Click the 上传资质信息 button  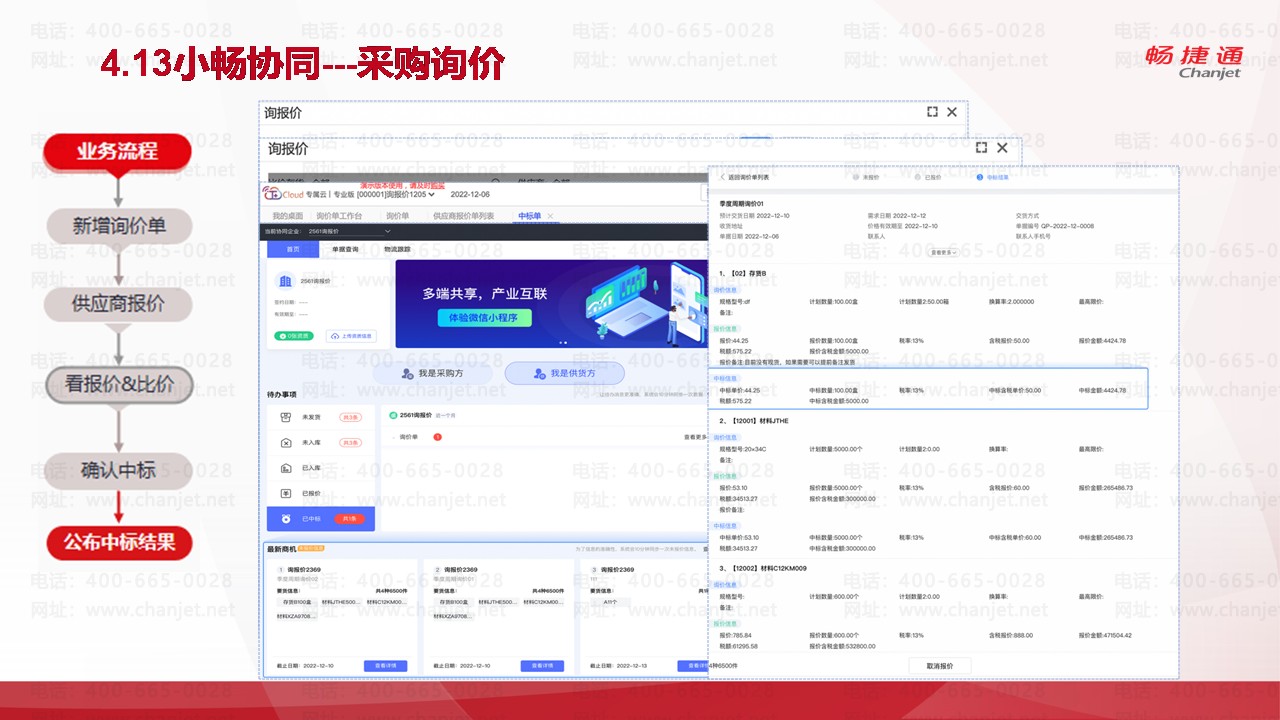(x=350, y=336)
